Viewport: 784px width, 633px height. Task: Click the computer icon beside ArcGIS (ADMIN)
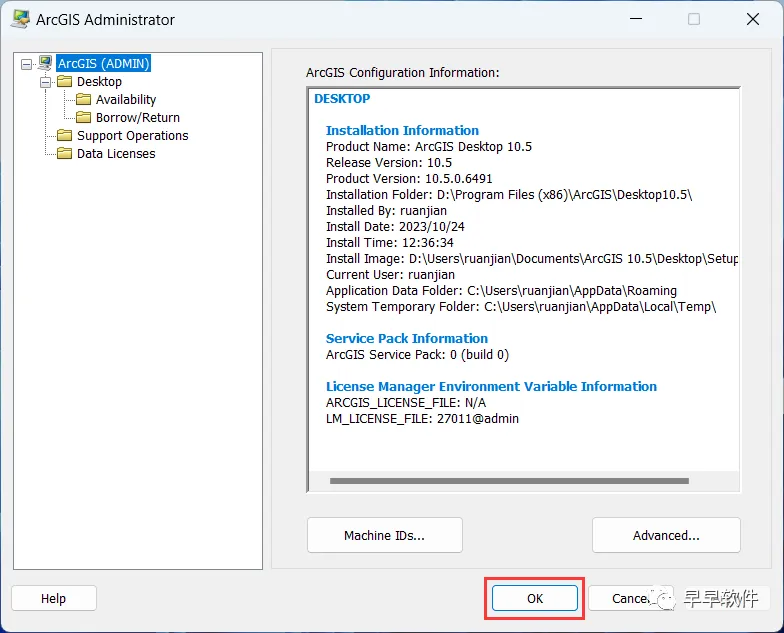point(45,64)
